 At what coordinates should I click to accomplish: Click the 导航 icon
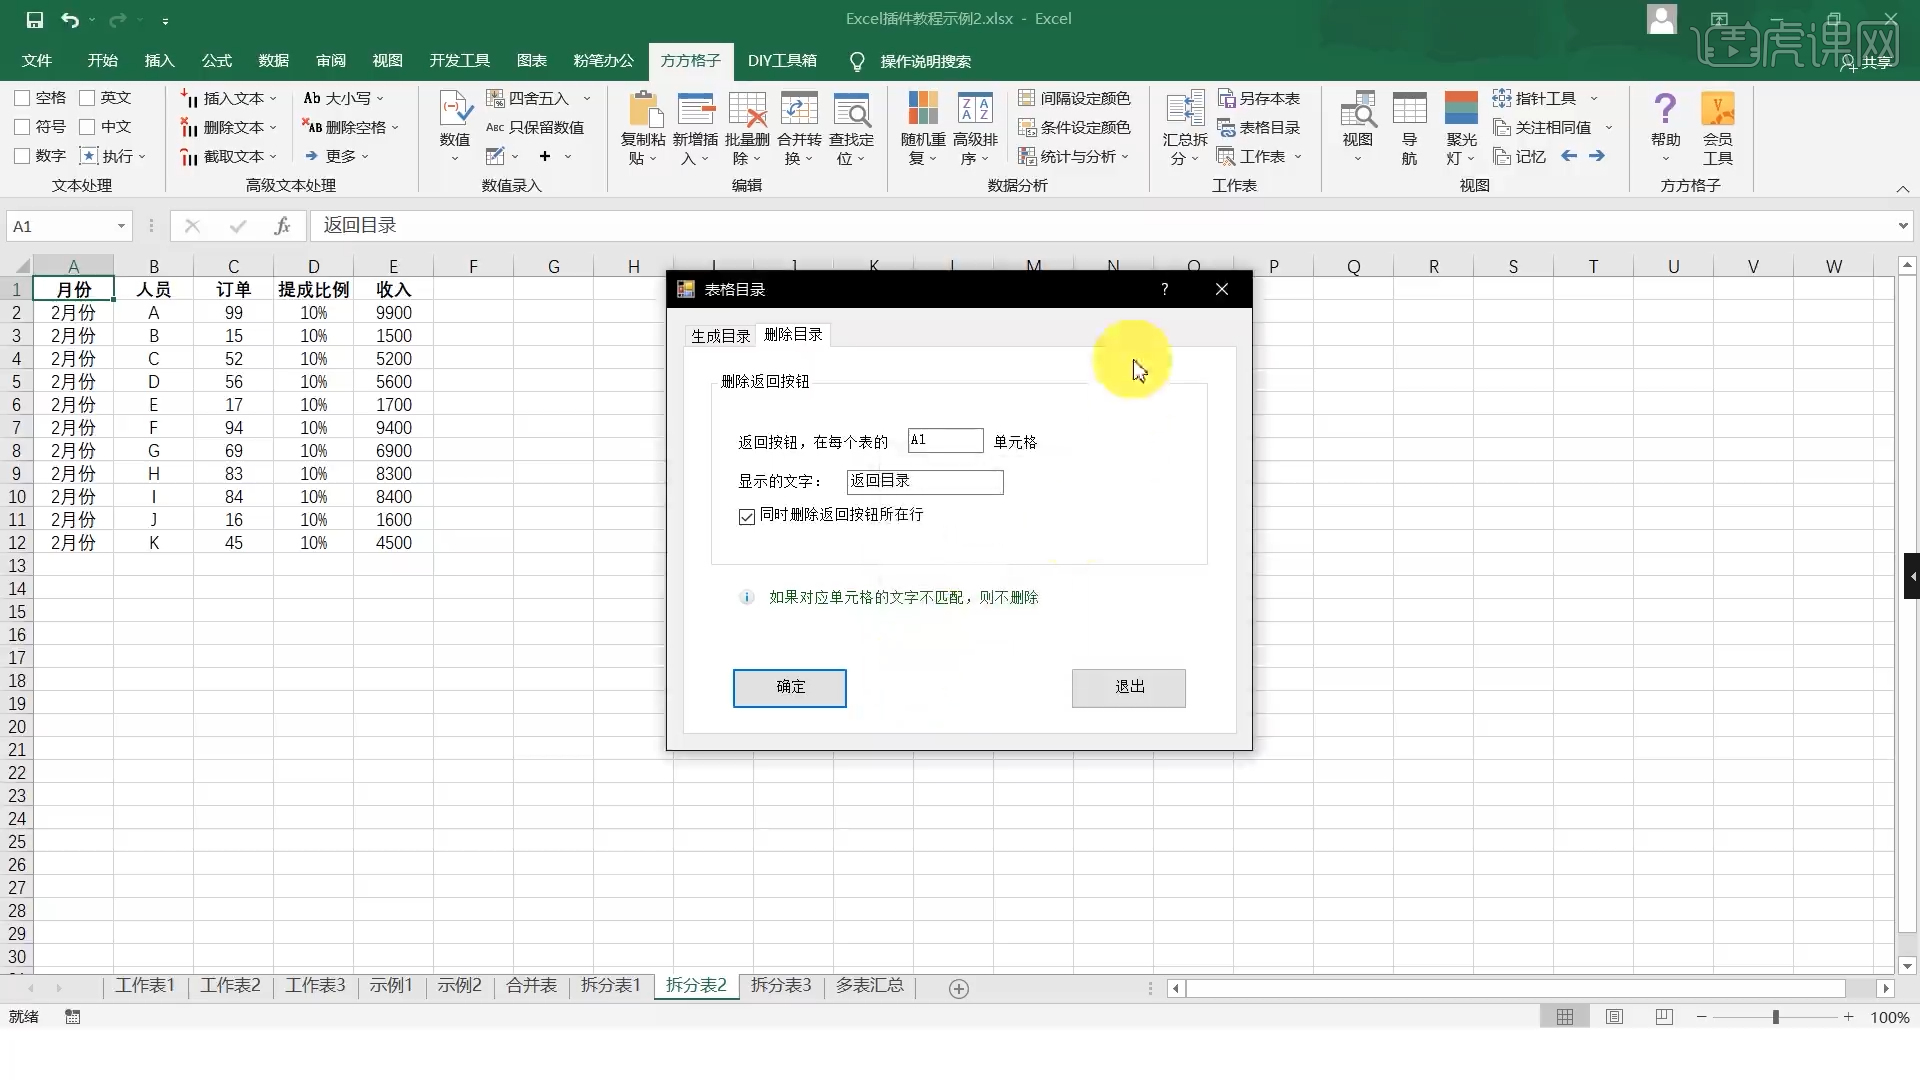click(x=1410, y=109)
